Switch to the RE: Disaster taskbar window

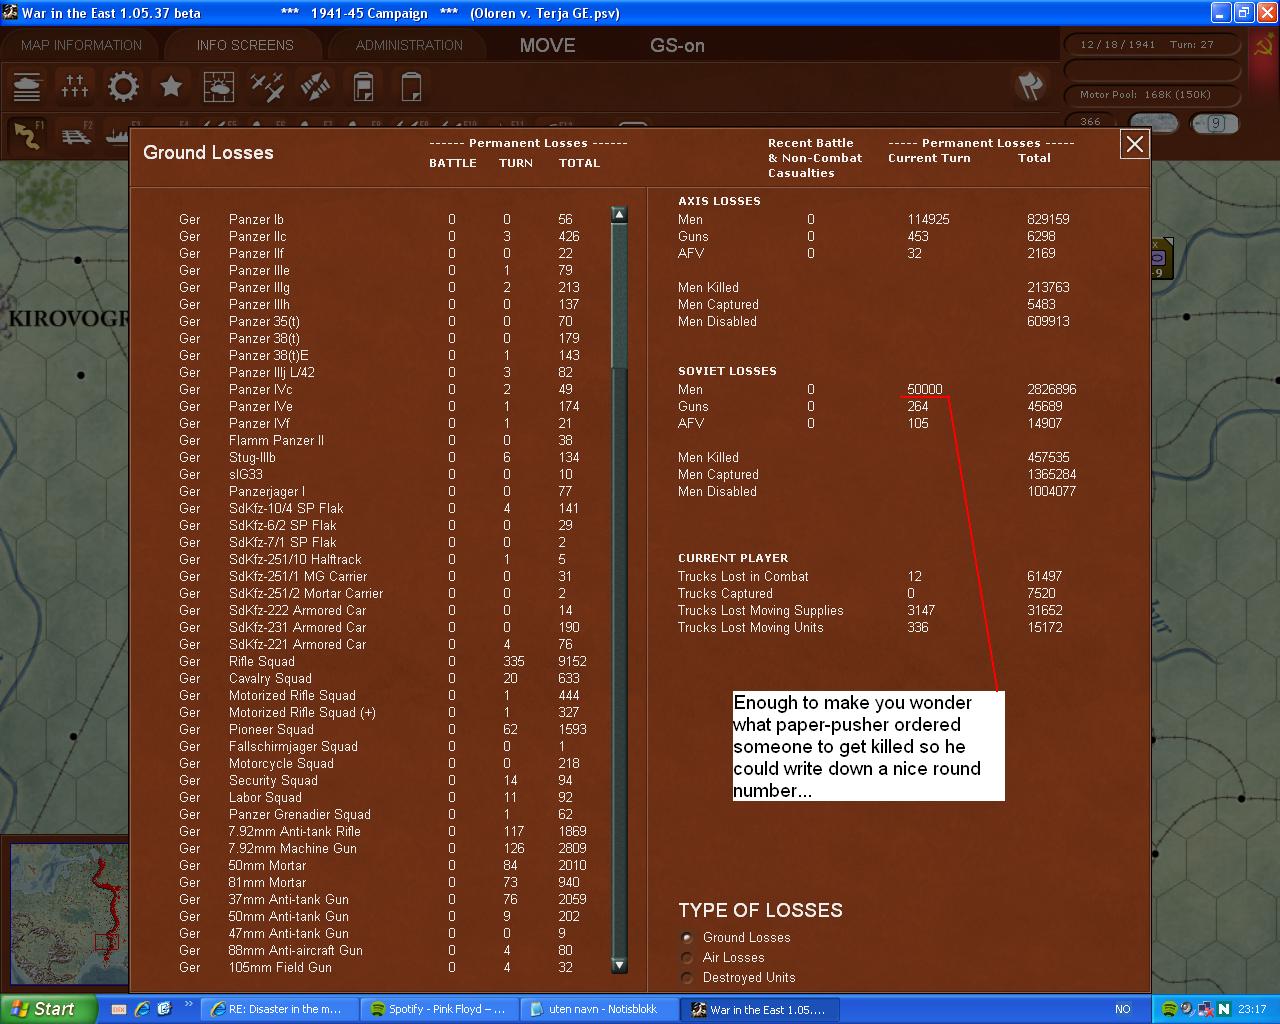281,1009
